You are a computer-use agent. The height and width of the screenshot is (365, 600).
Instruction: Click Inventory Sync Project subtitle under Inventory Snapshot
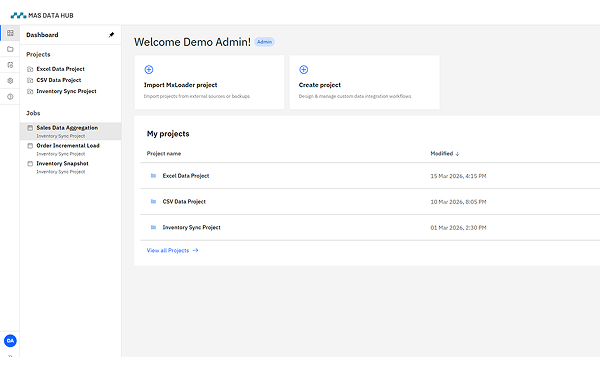60,172
